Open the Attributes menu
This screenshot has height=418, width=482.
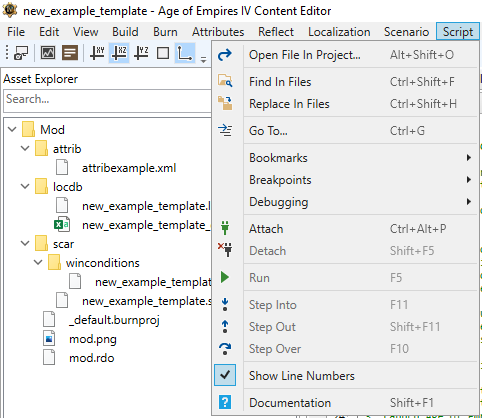(218, 32)
